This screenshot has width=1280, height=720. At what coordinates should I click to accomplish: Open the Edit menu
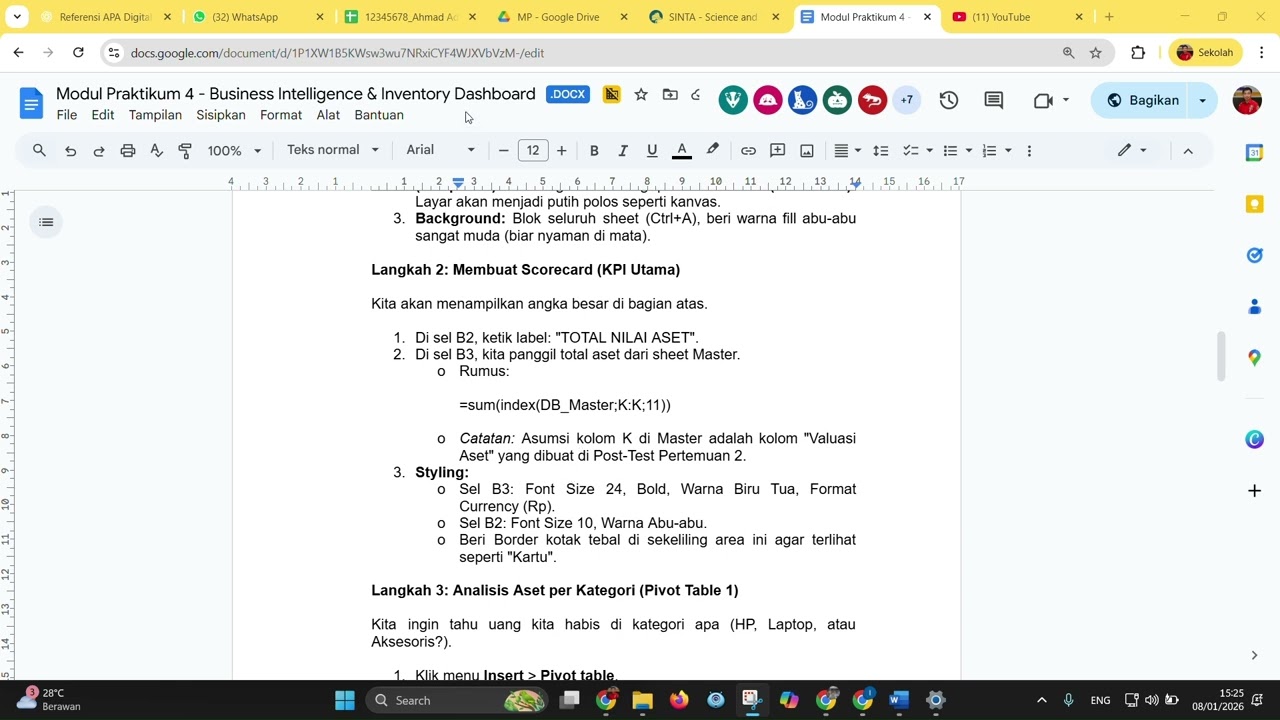click(103, 115)
